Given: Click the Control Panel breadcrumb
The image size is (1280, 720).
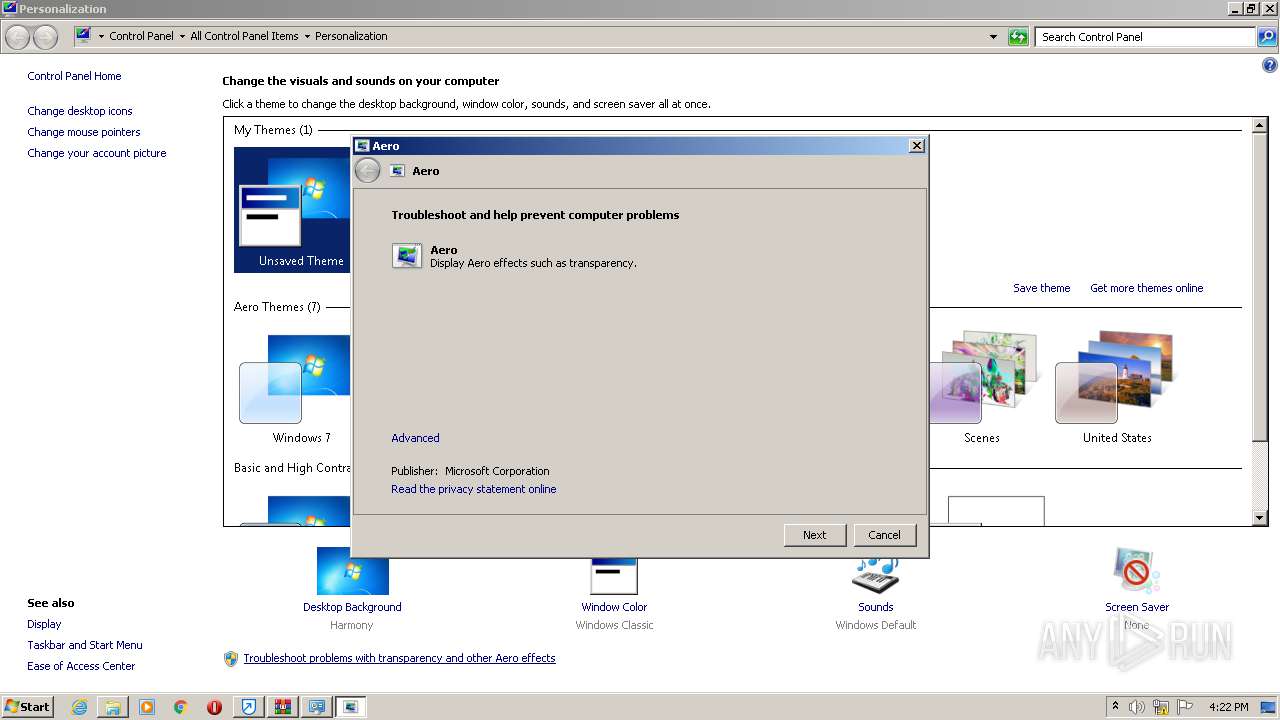Looking at the screenshot, I should [x=141, y=36].
